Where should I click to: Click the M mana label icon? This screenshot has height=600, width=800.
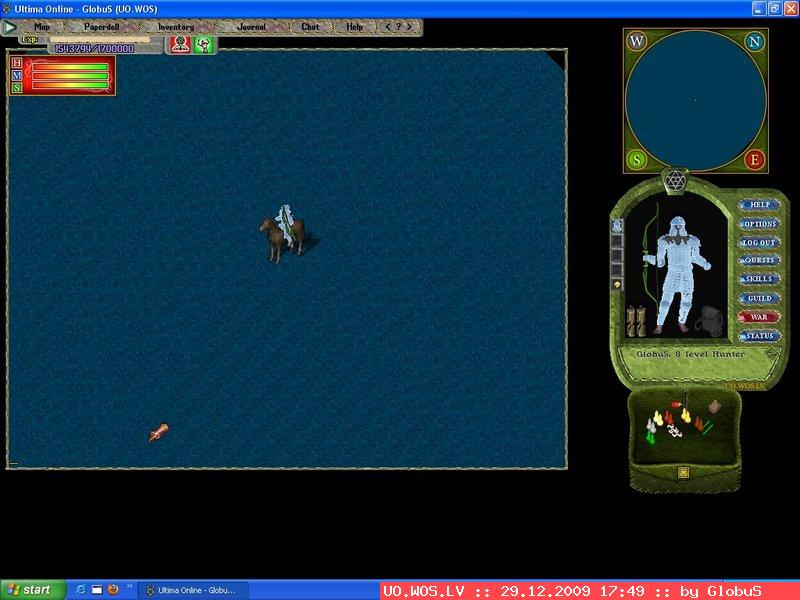click(17, 76)
